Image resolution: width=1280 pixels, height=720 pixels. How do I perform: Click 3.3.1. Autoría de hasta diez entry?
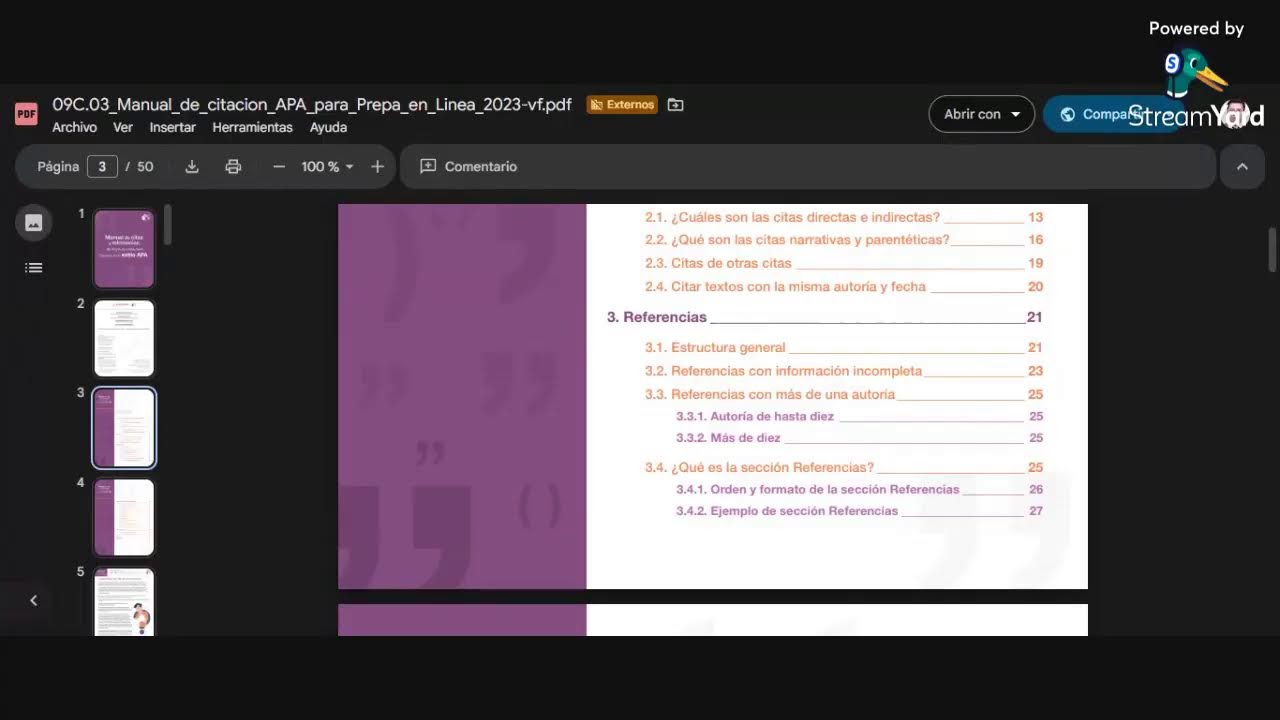click(x=860, y=416)
